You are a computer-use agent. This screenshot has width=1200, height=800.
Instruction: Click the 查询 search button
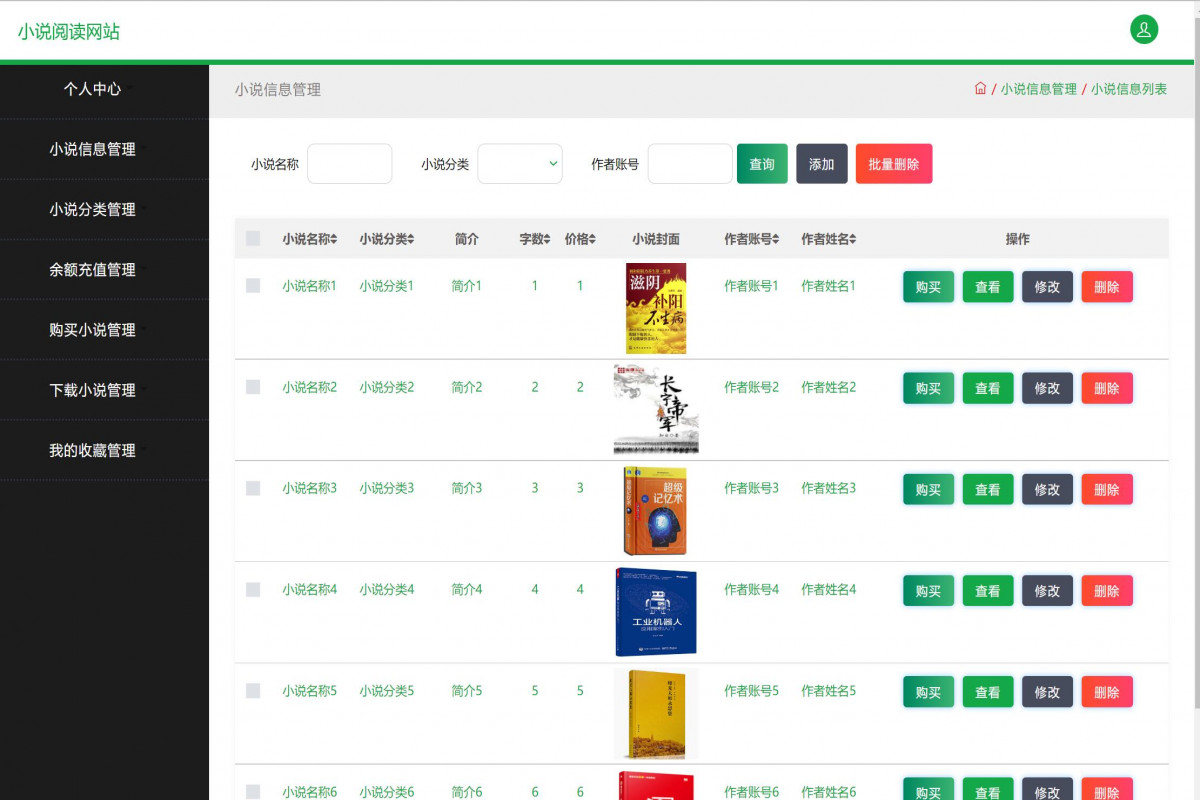[762, 163]
